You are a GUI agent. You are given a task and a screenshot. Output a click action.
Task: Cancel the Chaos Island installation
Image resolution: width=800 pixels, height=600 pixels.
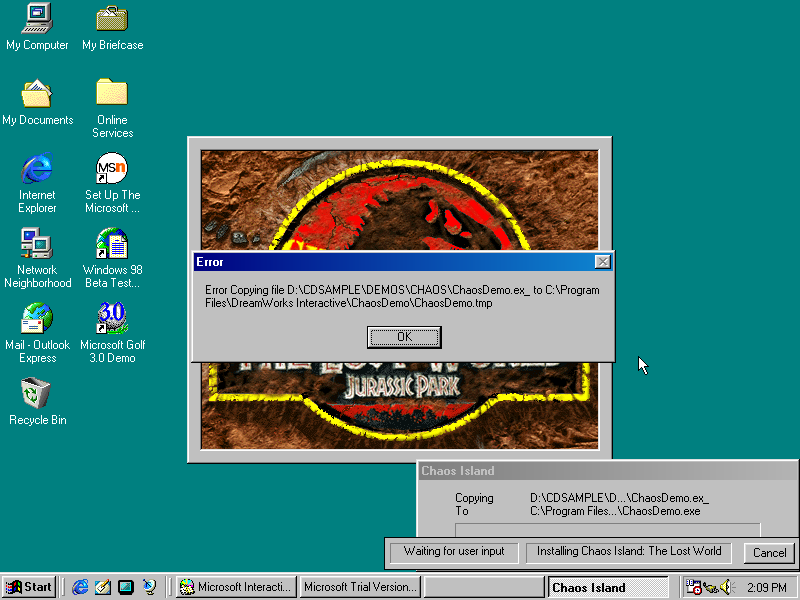coord(769,553)
